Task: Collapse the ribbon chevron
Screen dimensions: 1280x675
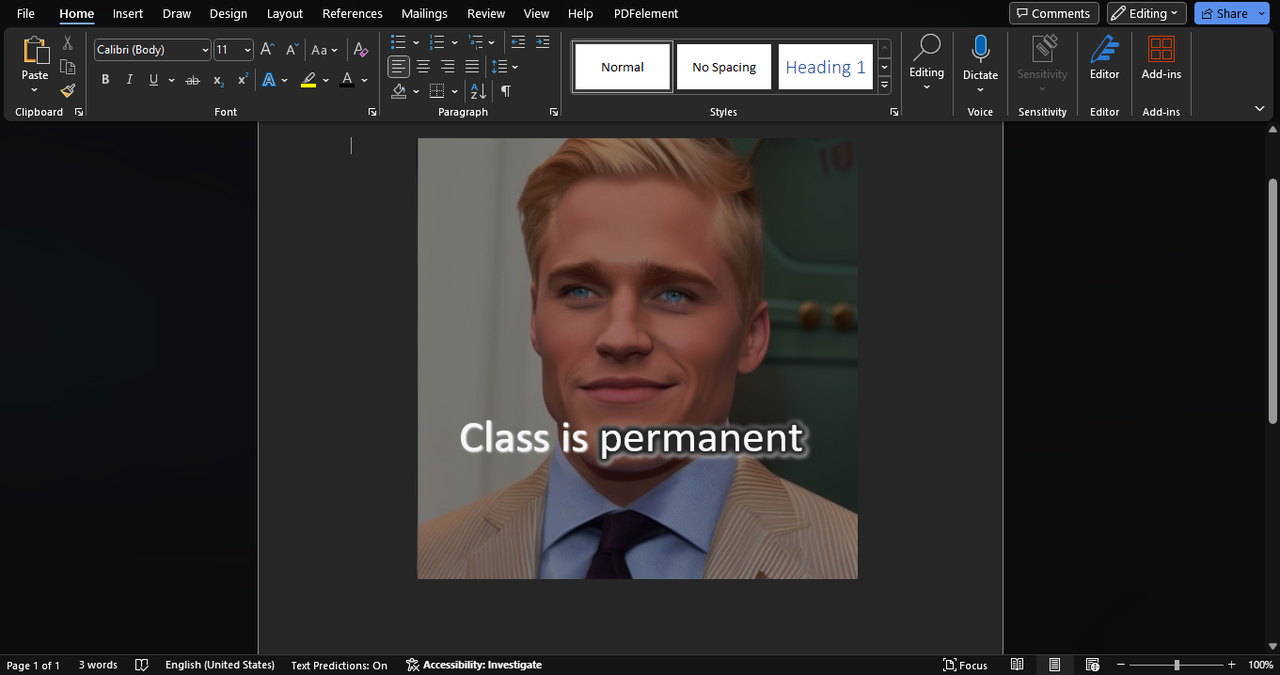Action: [x=1259, y=108]
